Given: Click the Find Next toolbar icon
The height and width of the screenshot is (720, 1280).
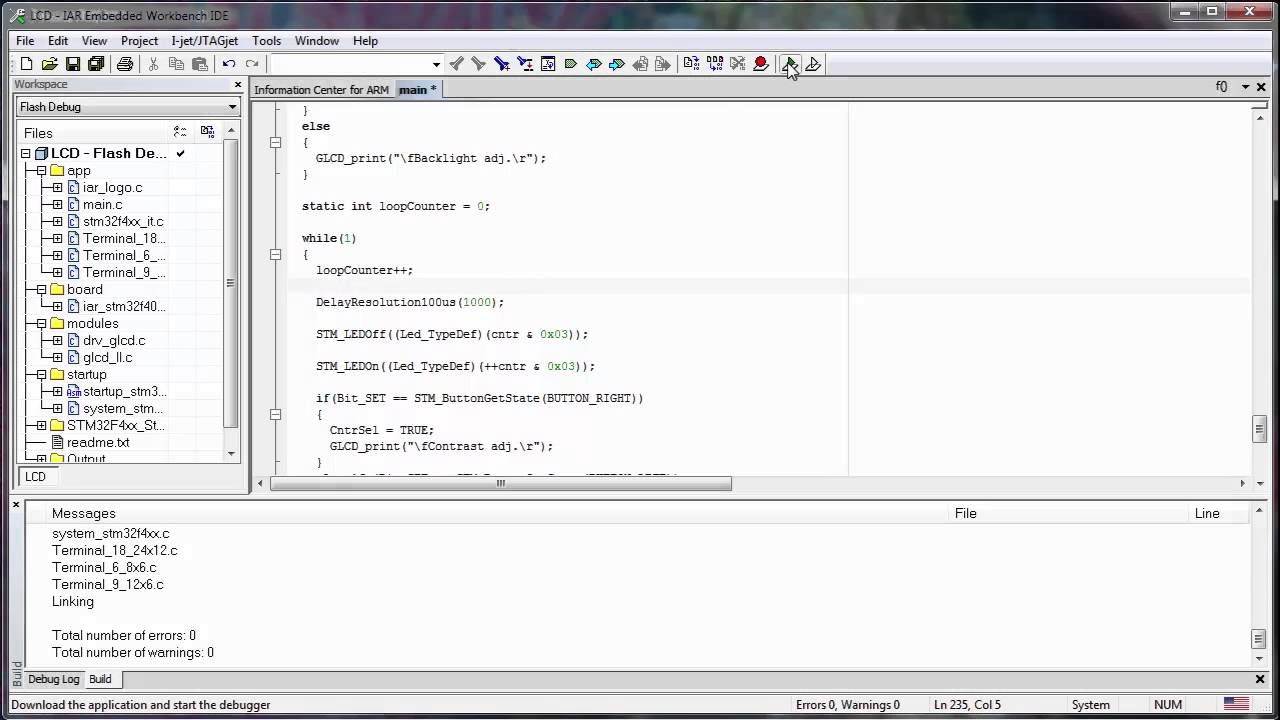Looking at the screenshot, I should pos(457,64).
